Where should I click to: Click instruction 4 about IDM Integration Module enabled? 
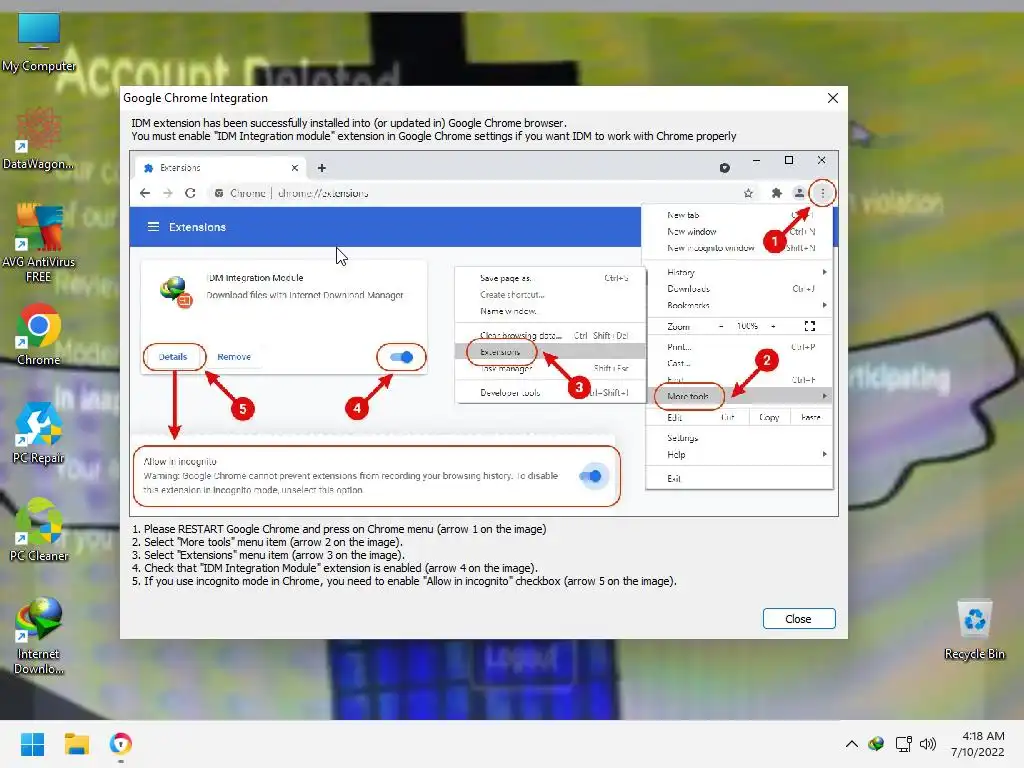[335, 568]
